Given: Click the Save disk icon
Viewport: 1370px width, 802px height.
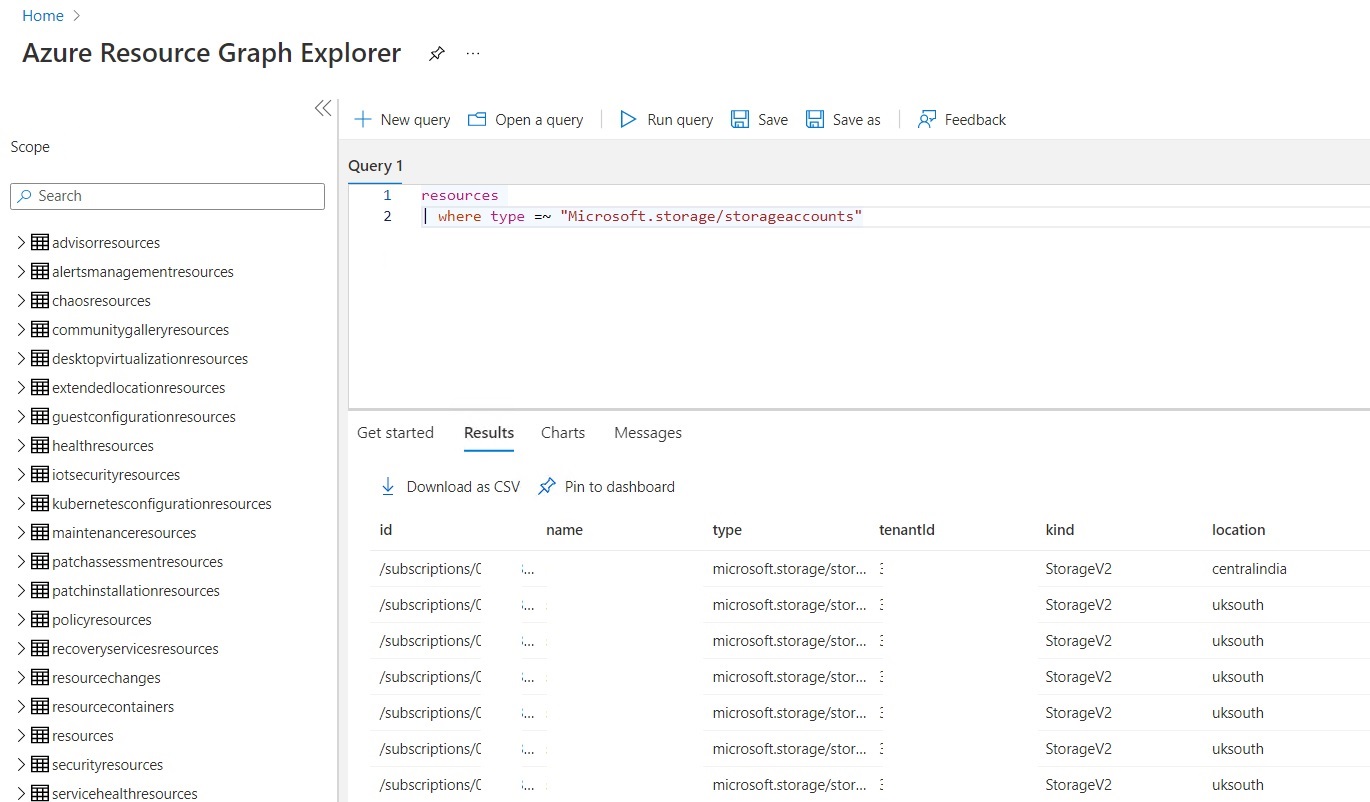Looking at the screenshot, I should click(x=740, y=120).
